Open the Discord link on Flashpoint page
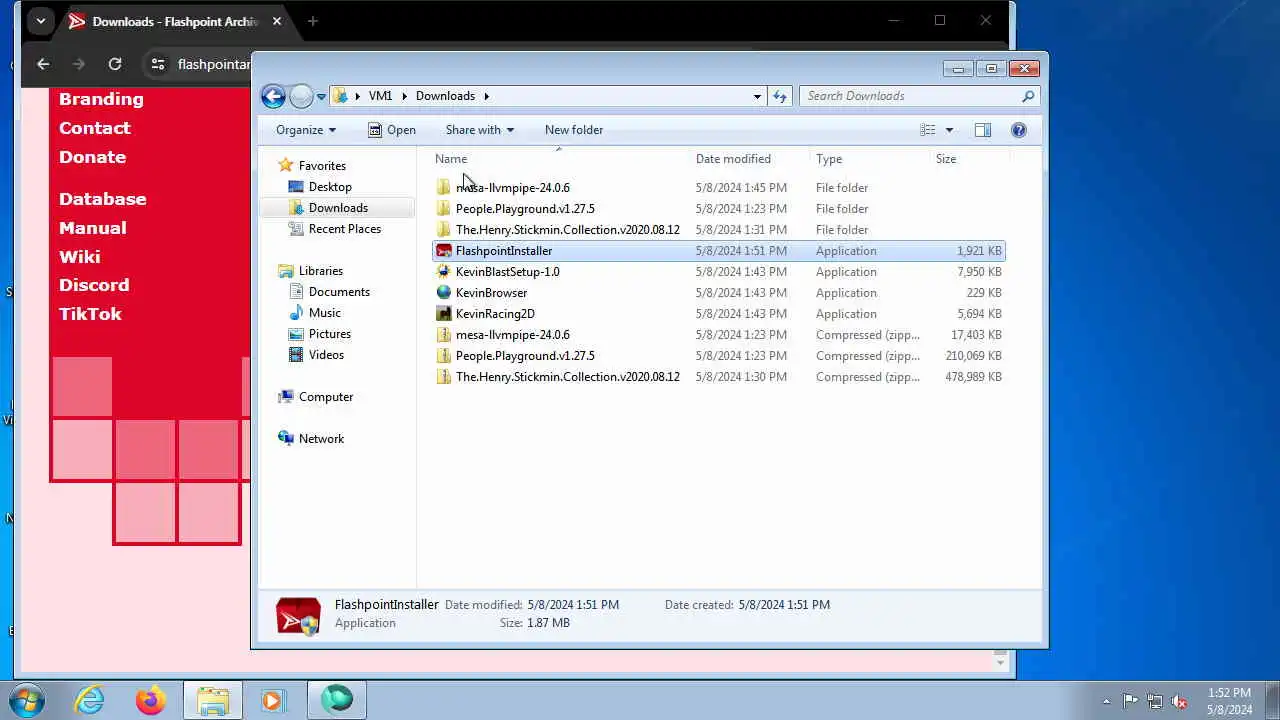 click(94, 285)
